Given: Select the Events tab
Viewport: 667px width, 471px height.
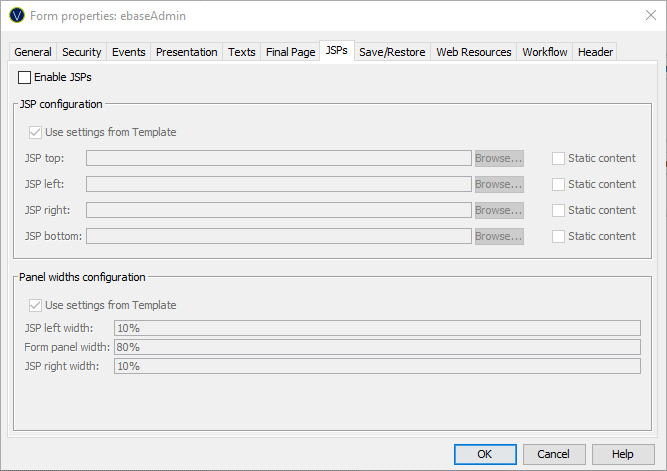Looking at the screenshot, I should [x=128, y=52].
